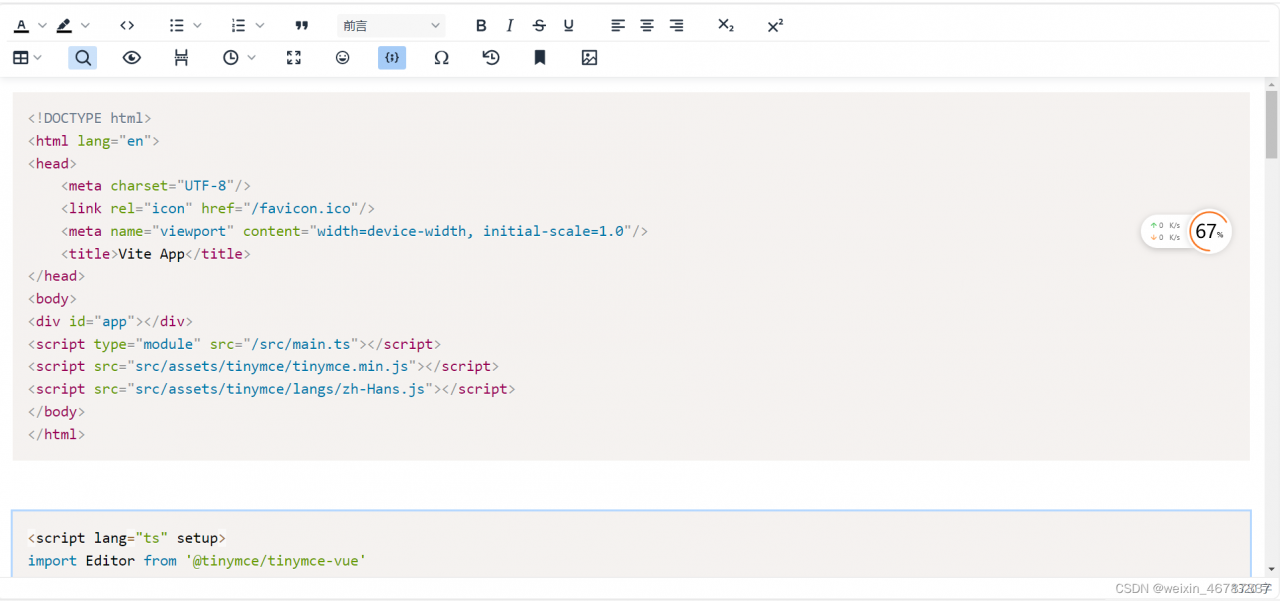Apply the text color button
Viewport: 1280px width, 601px height.
[x=21, y=25]
